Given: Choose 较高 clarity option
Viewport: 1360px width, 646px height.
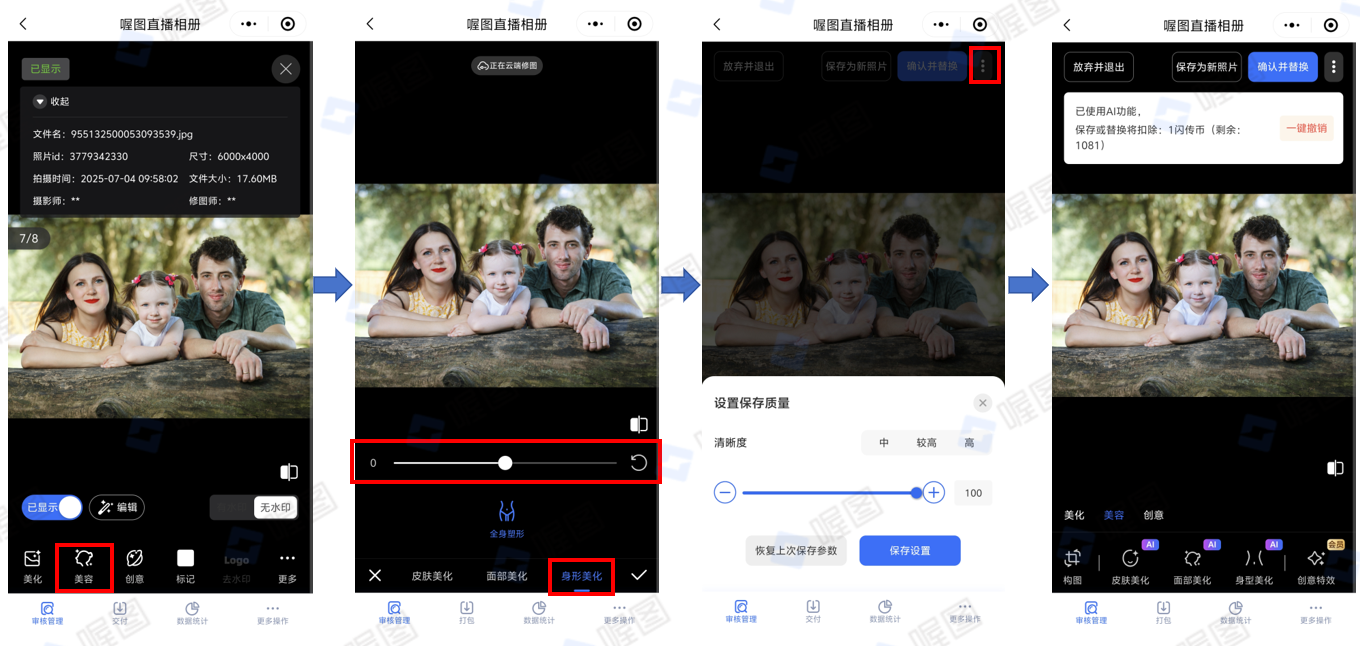Looking at the screenshot, I should (926, 442).
